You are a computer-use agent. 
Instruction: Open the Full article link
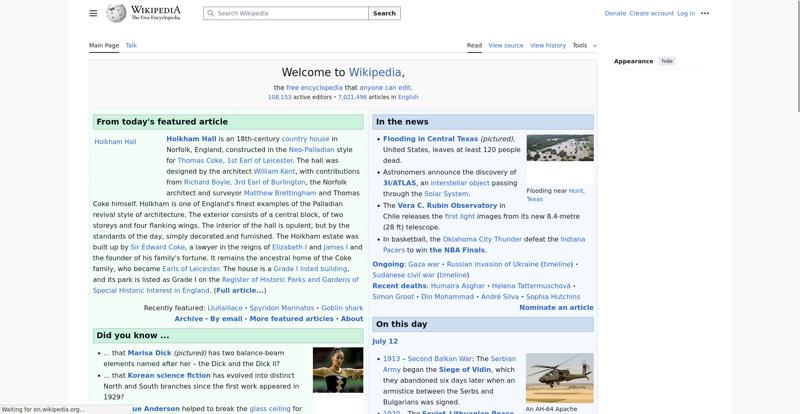point(240,290)
